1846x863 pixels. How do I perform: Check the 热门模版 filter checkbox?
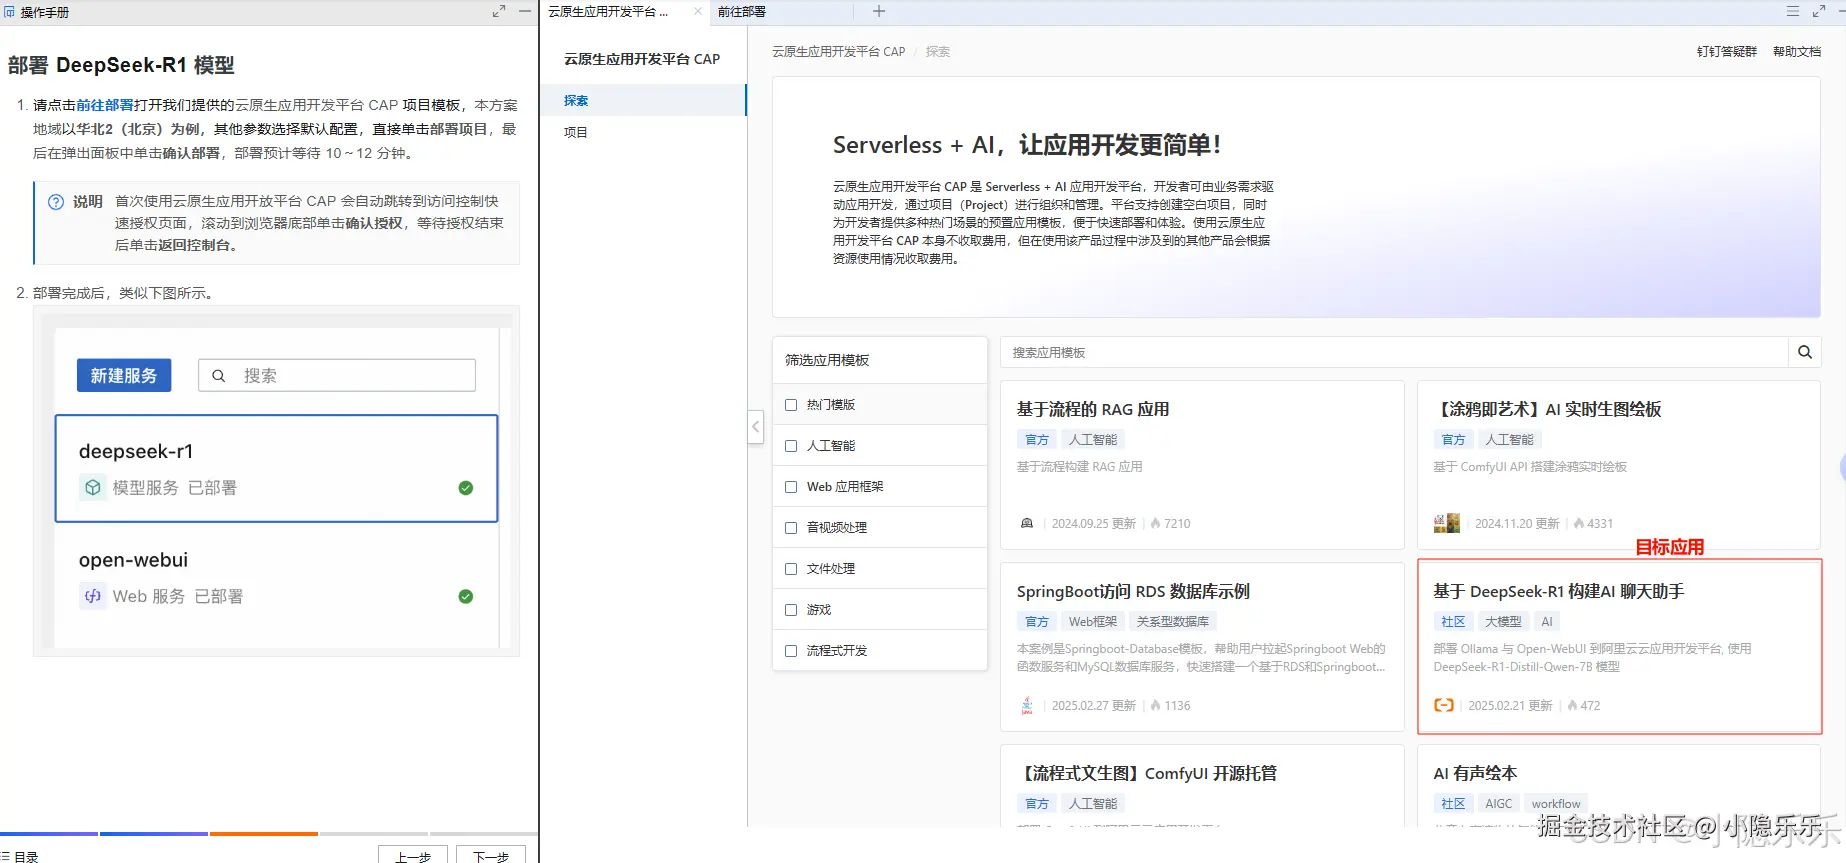[791, 405]
